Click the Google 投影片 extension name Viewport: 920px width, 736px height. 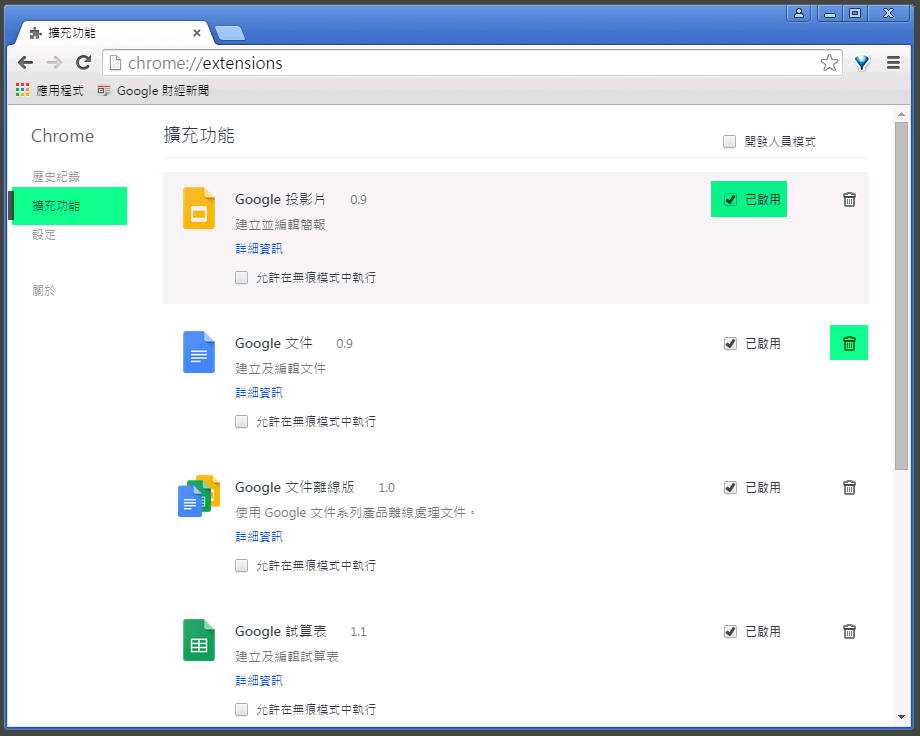[280, 200]
